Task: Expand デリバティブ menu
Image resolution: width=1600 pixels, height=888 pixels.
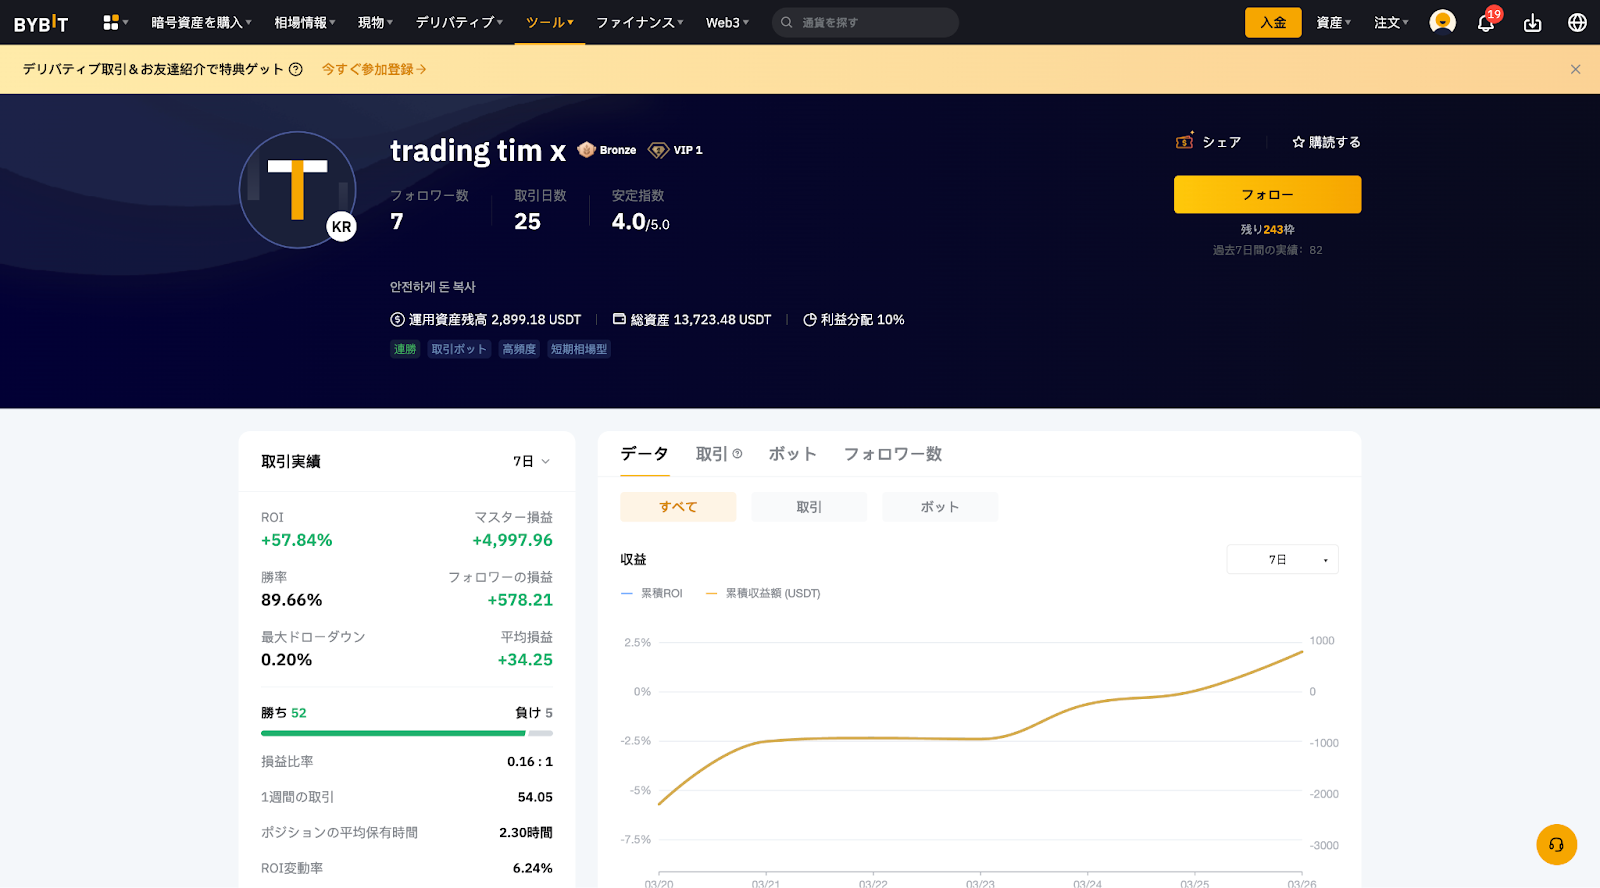Action: click(x=459, y=22)
